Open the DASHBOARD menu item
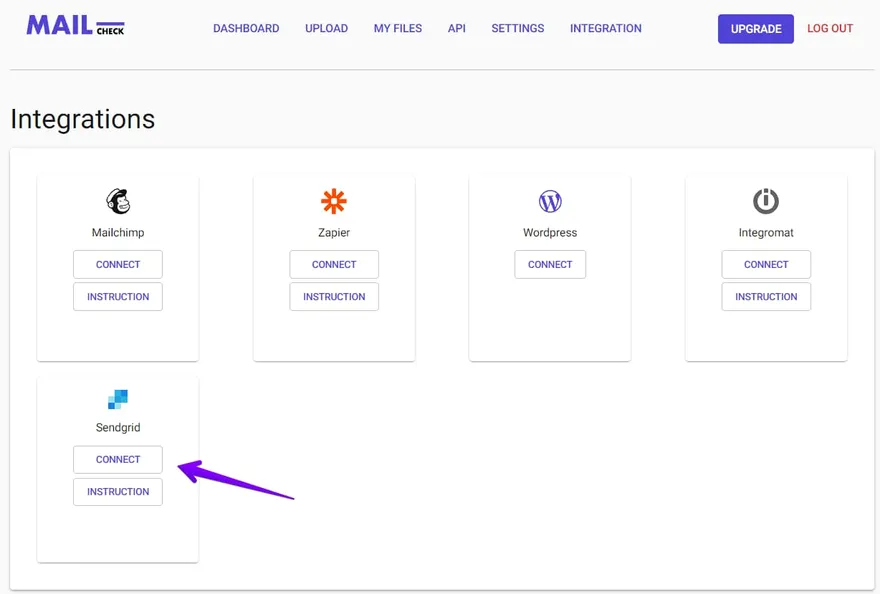Viewport: 880px width, 594px height. pyautogui.click(x=246, y=28)
